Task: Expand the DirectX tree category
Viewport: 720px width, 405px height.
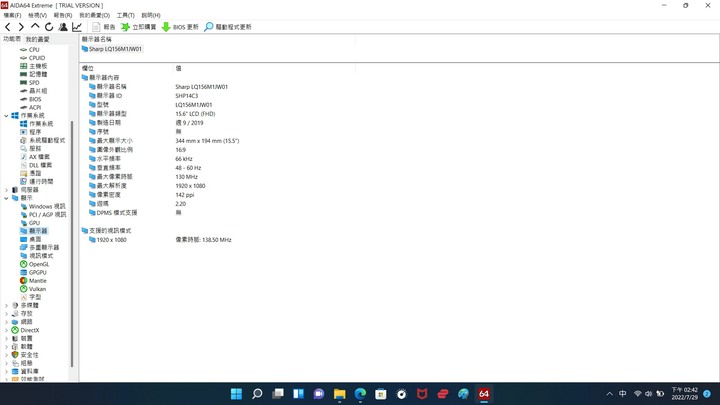Action: (x=6, y=330)
